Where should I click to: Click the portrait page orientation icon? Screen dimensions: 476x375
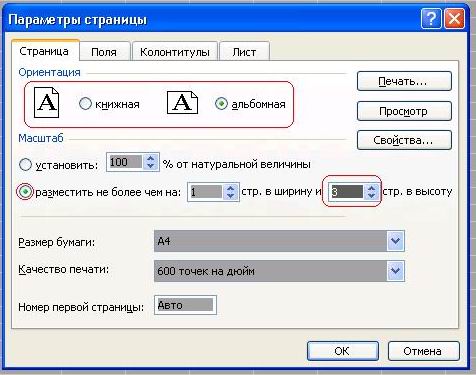[x=47, y=103]
